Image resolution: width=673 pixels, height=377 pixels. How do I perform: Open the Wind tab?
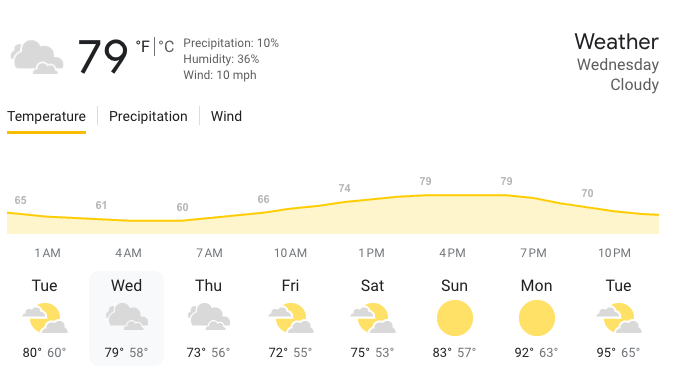[226, 116]
